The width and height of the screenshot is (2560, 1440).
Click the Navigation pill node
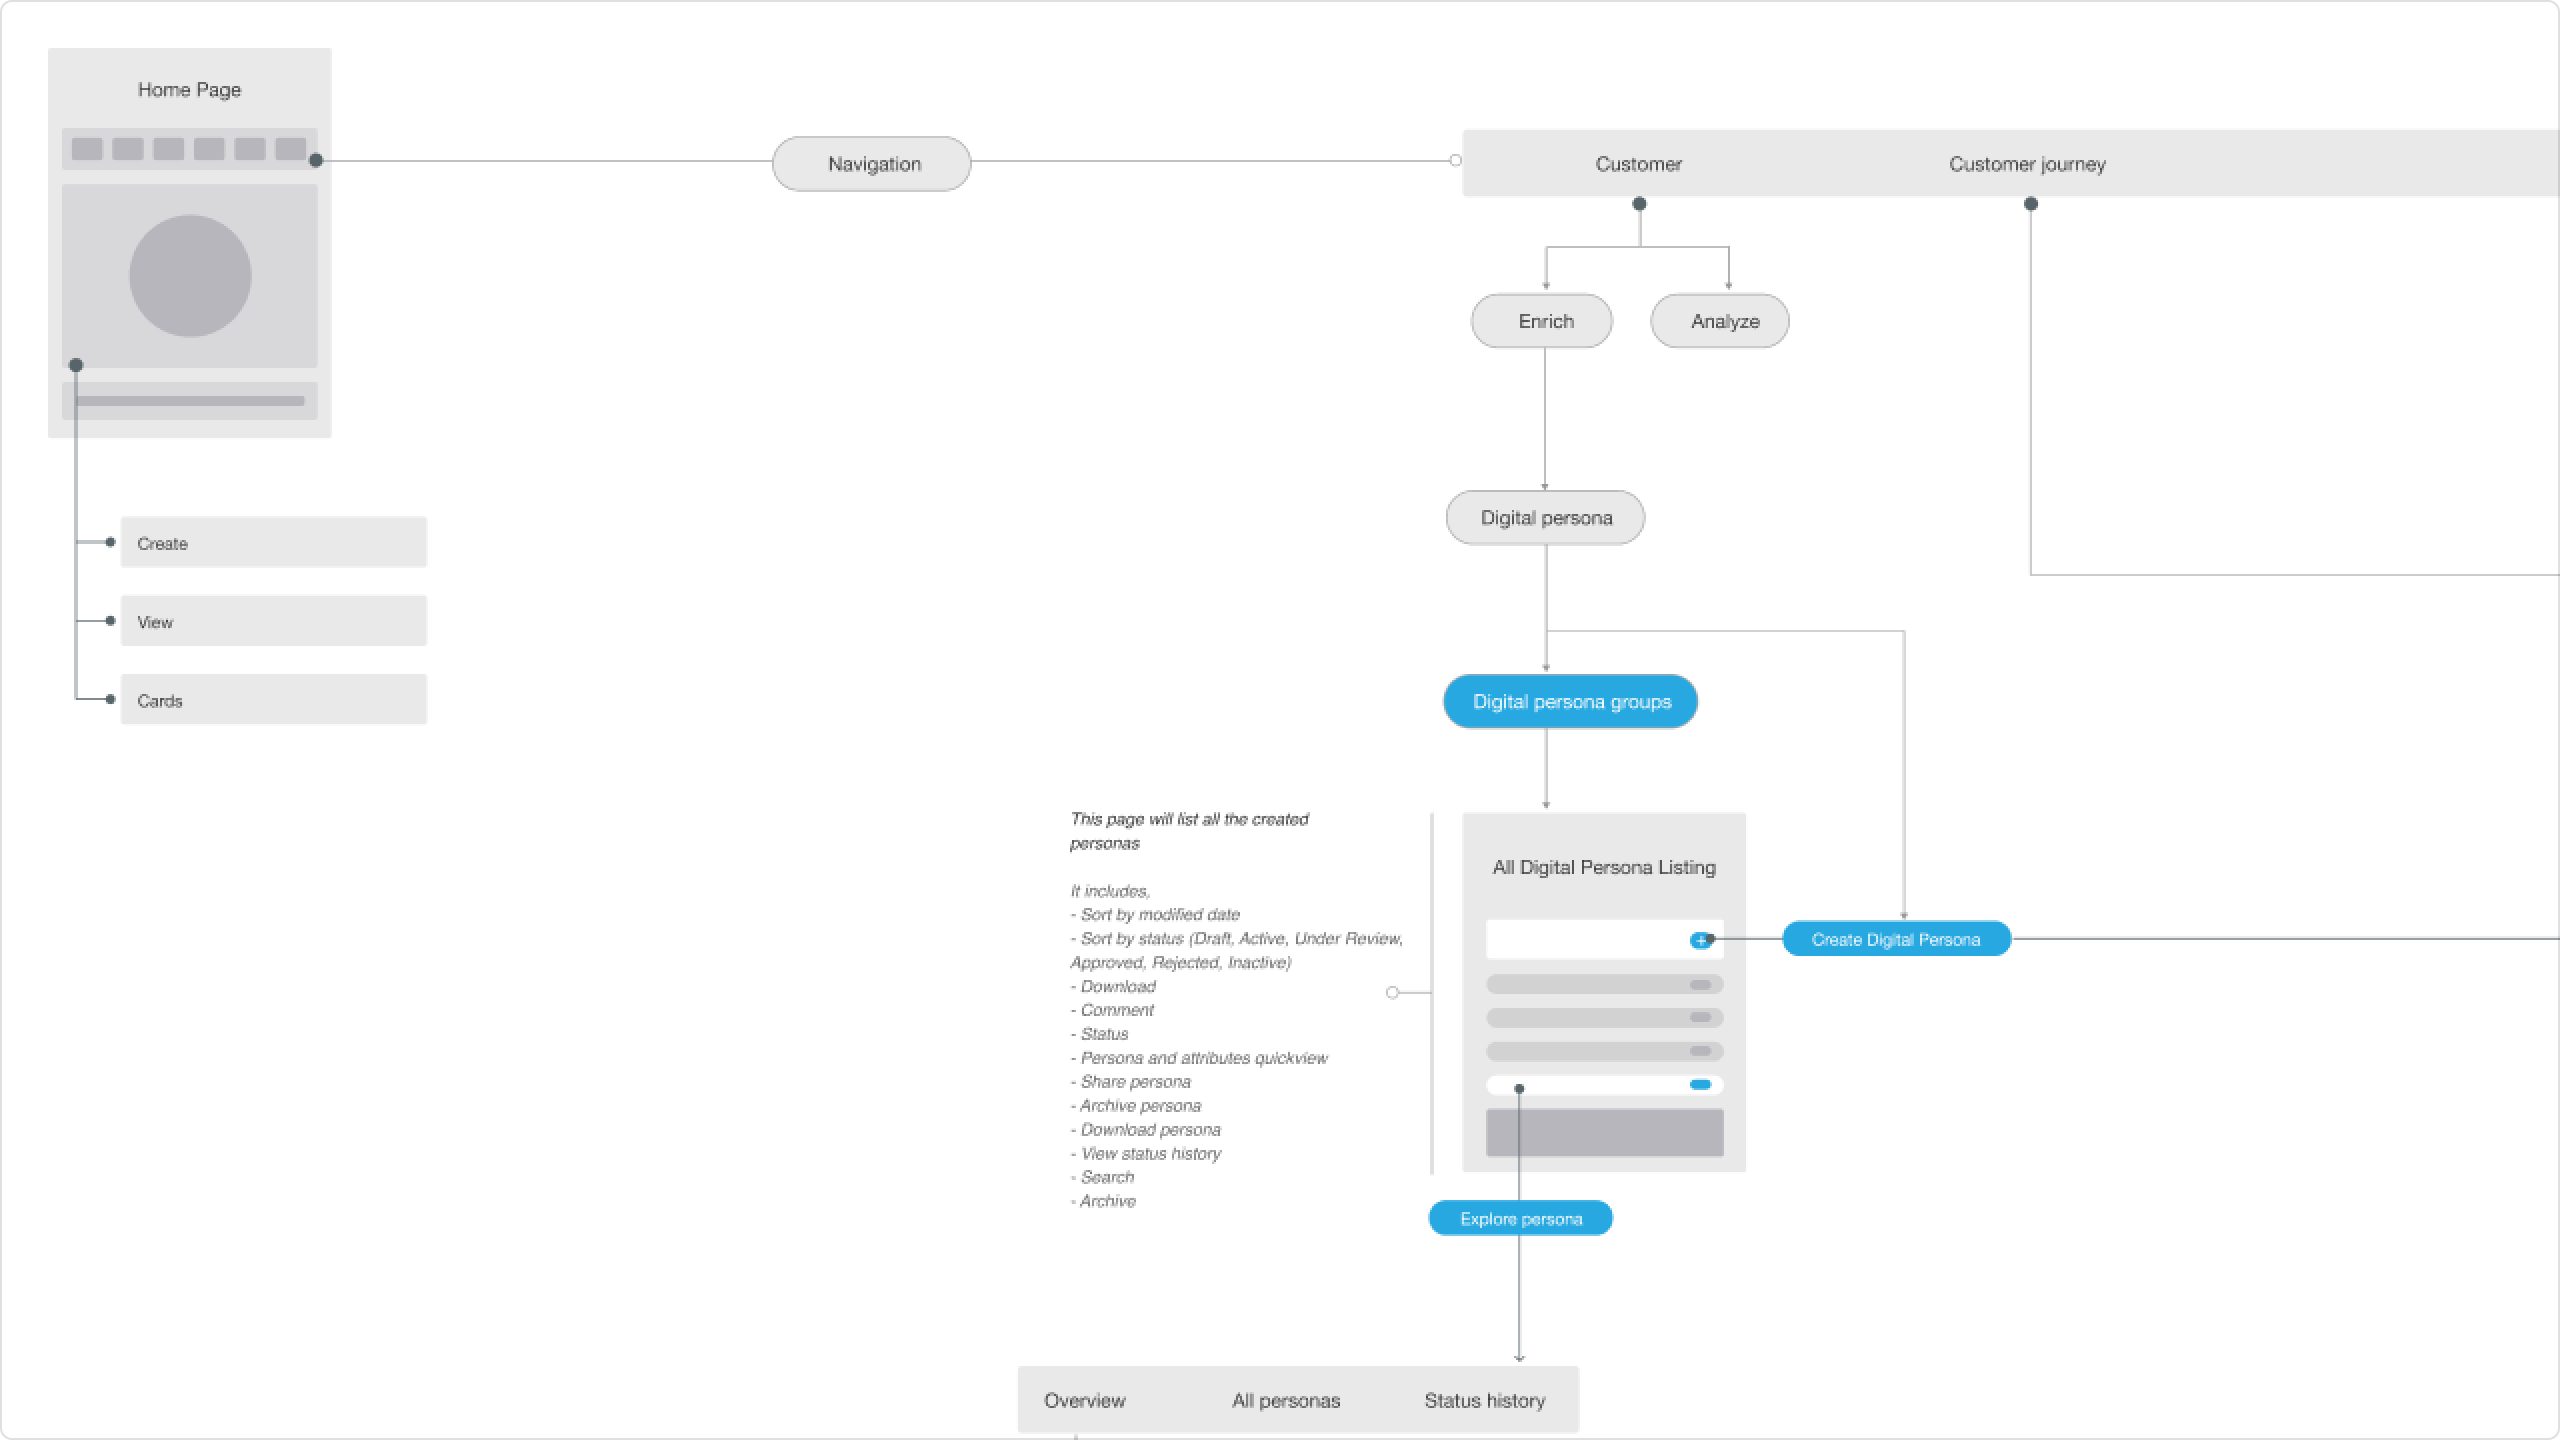click(872, 164)
